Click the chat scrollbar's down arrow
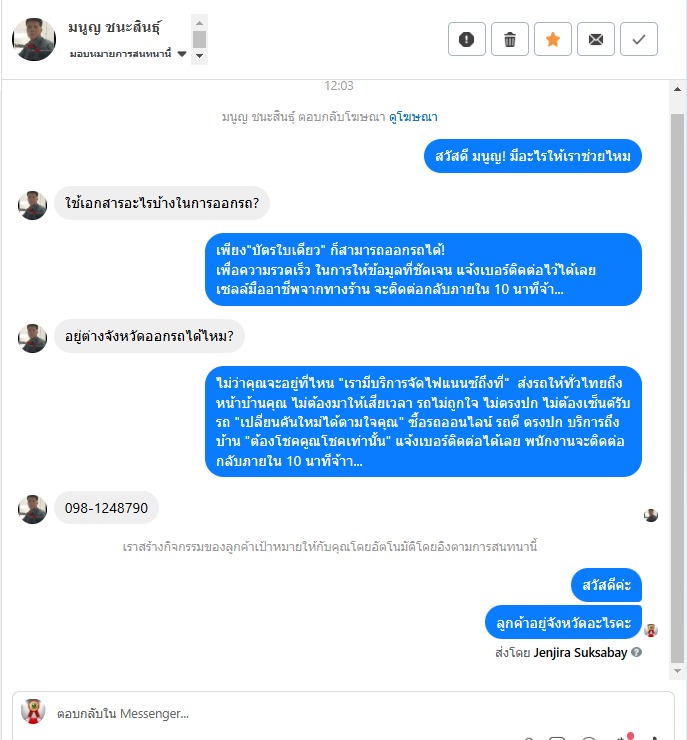 (677, 671)
